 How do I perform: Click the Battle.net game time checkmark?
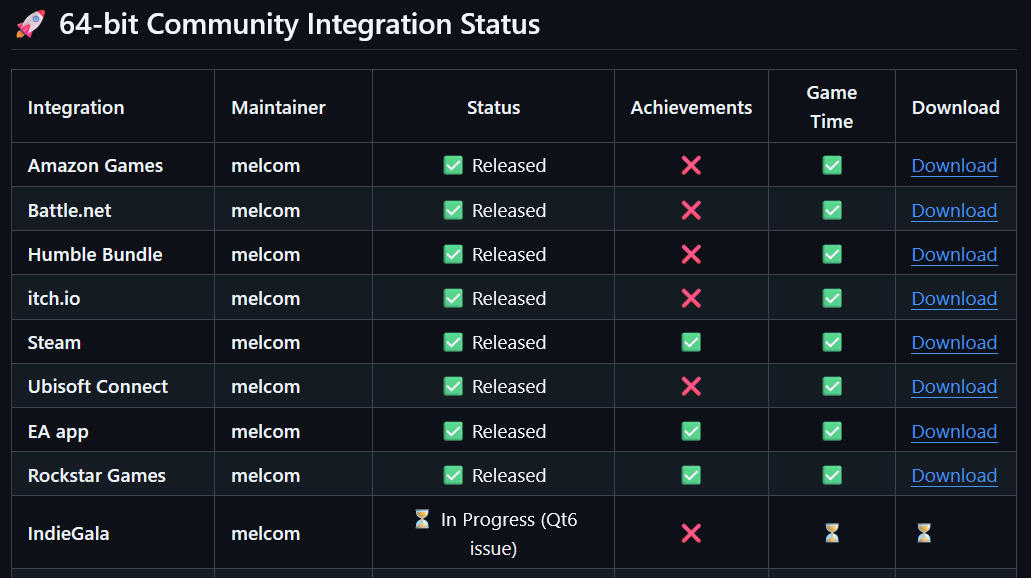[x=832, y=210]
